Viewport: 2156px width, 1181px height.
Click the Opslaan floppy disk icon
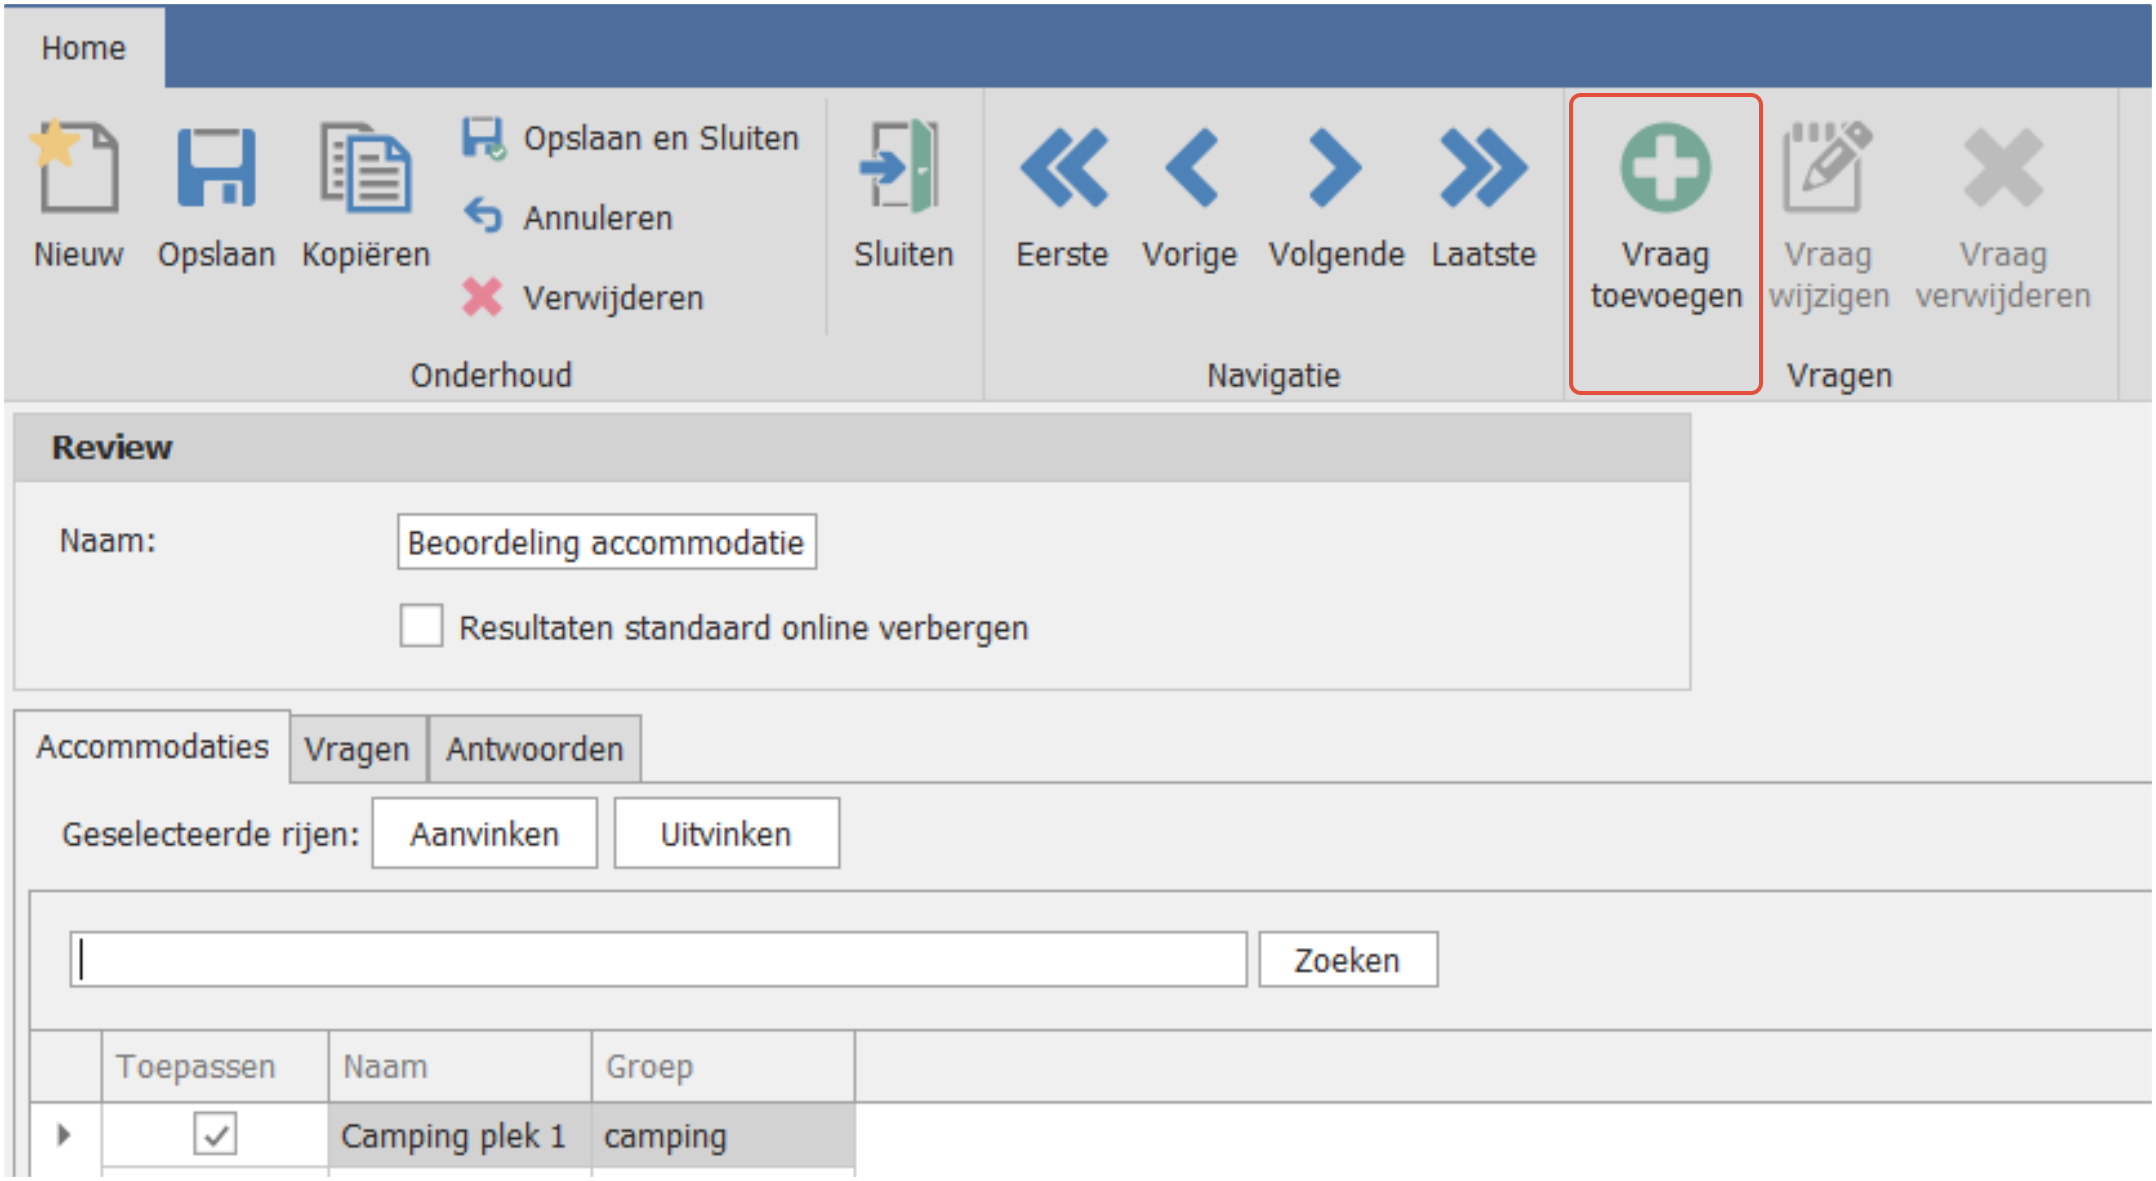[216, 168]
